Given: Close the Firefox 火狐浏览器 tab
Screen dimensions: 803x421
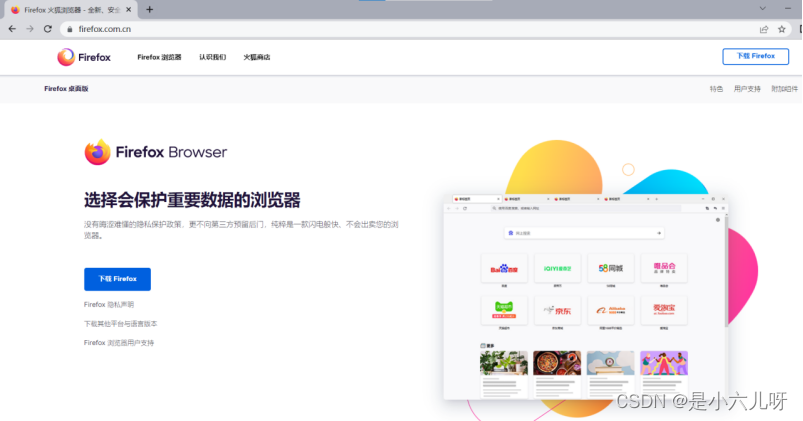Looking at the screenshot, I should [x=129, y=9].
